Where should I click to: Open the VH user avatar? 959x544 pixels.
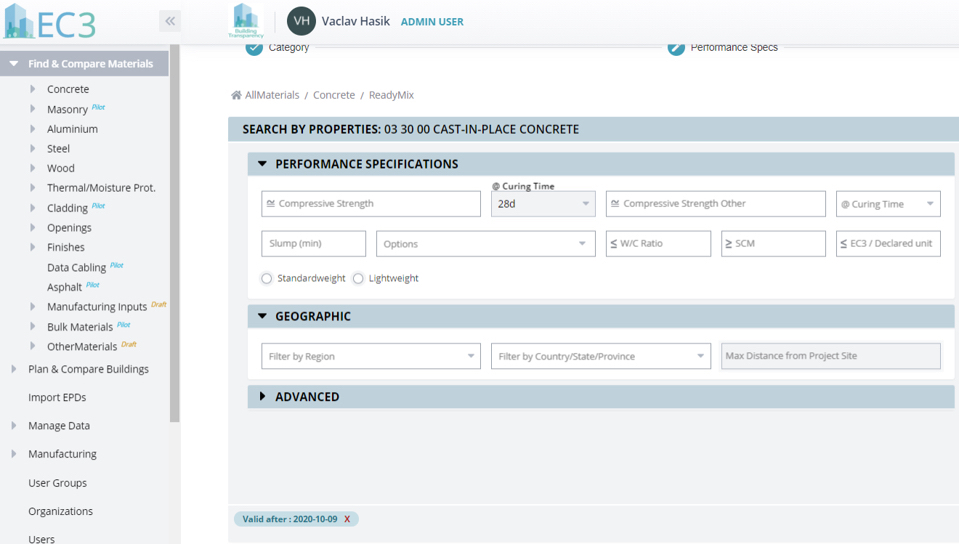[301, 21]
